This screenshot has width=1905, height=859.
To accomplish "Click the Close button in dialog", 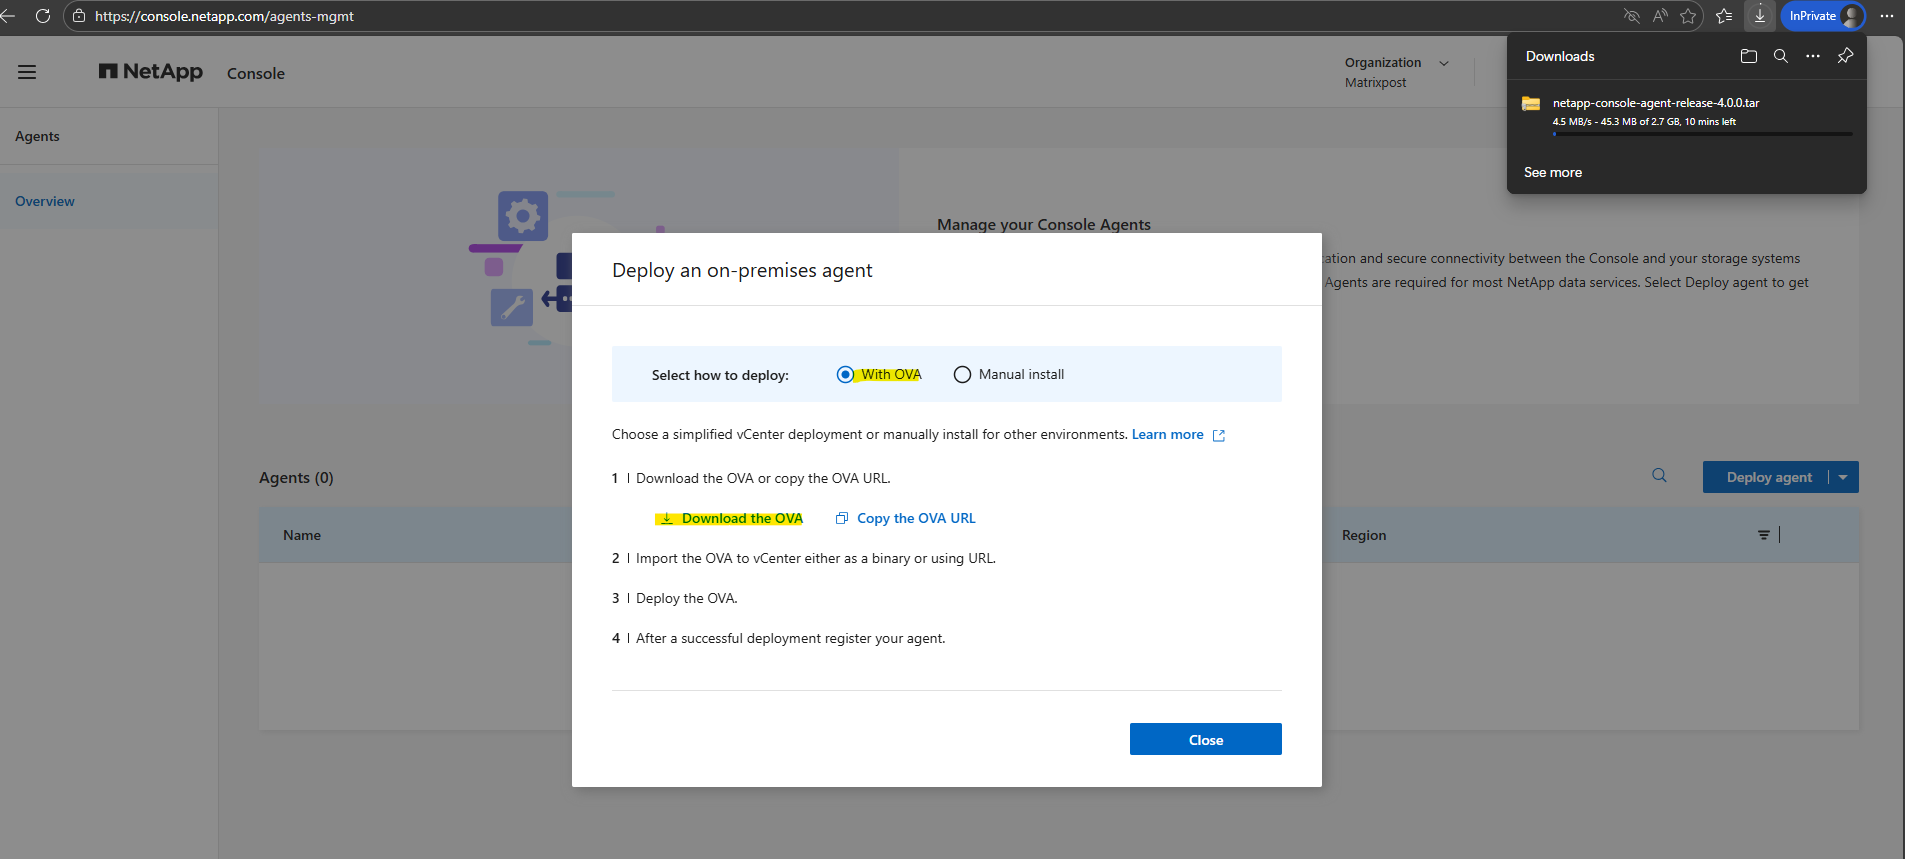I will pos(1205,739).
